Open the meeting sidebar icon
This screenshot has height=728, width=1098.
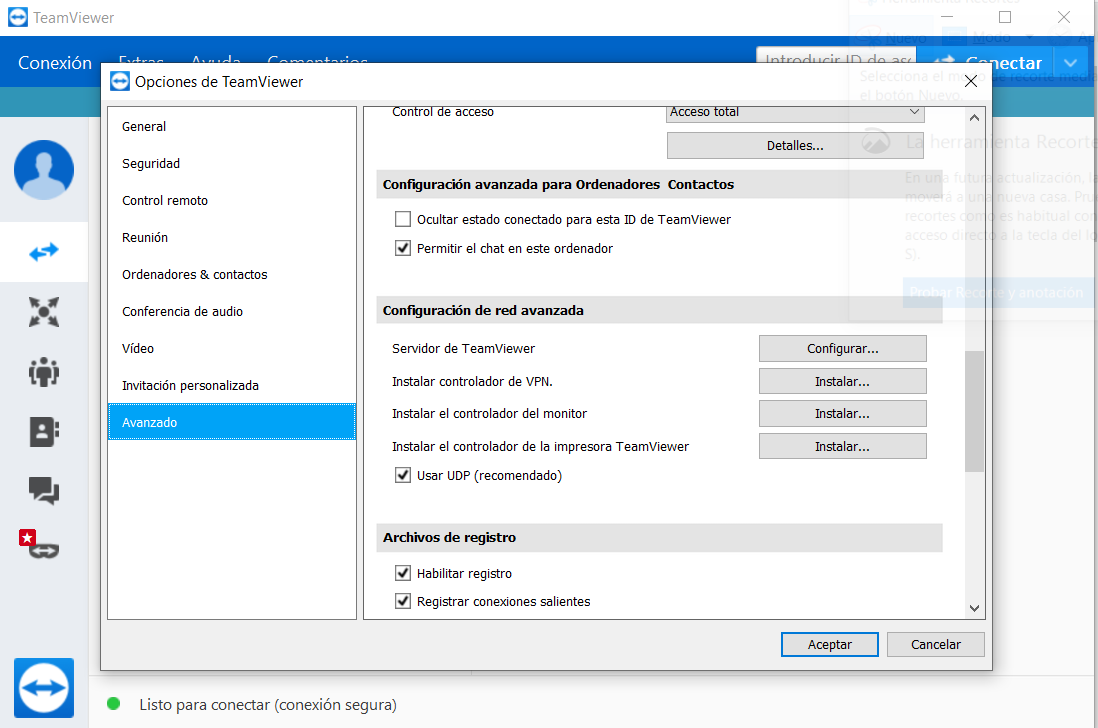click(44, 372)
